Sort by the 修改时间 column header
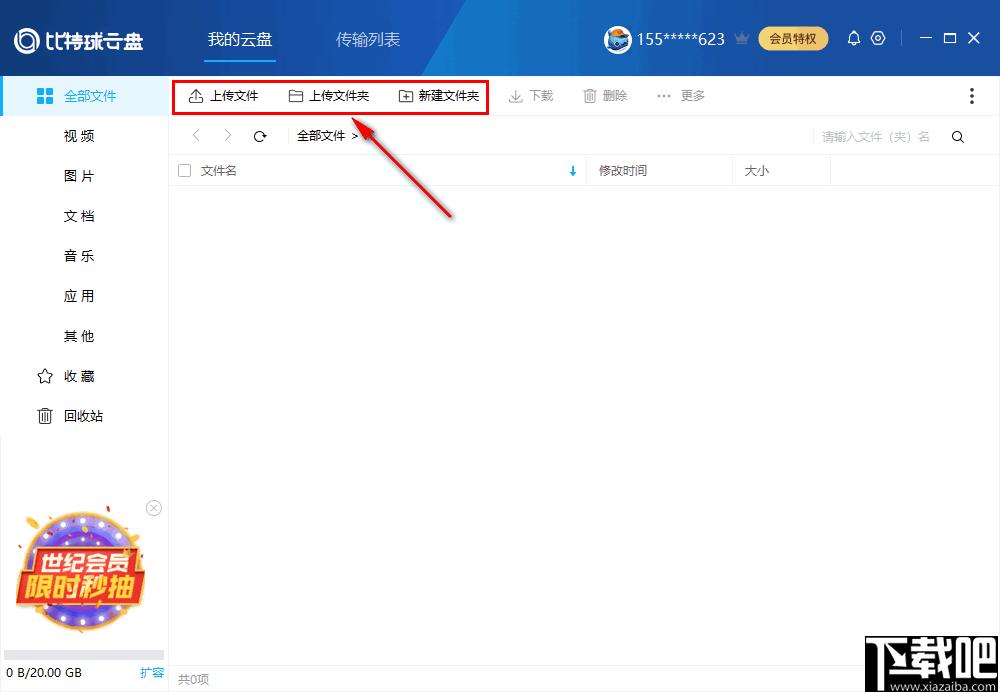Viewport: 1000px width, 692px height. [x=622, y=171]
